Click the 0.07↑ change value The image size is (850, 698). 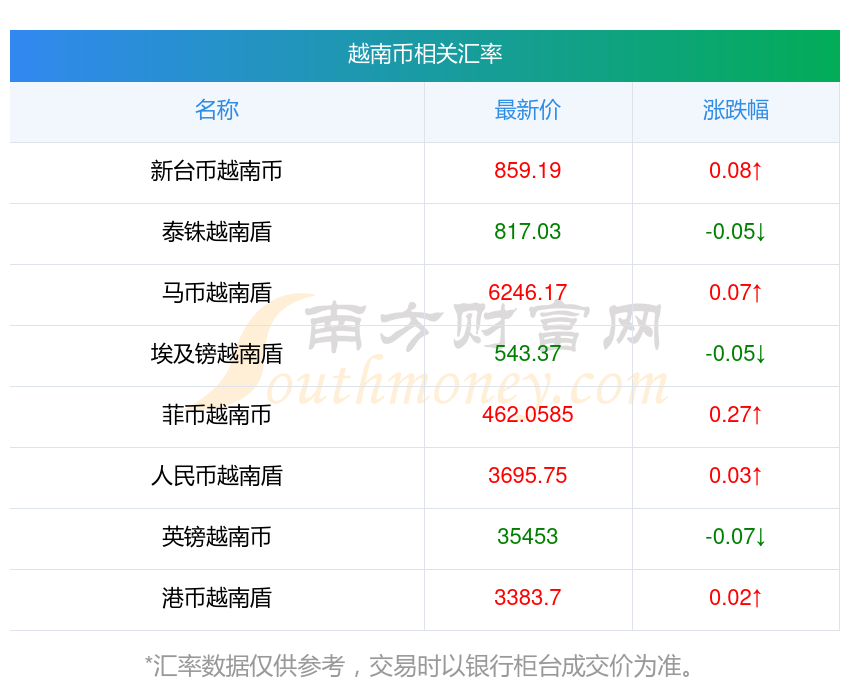[x=736, y=293]
